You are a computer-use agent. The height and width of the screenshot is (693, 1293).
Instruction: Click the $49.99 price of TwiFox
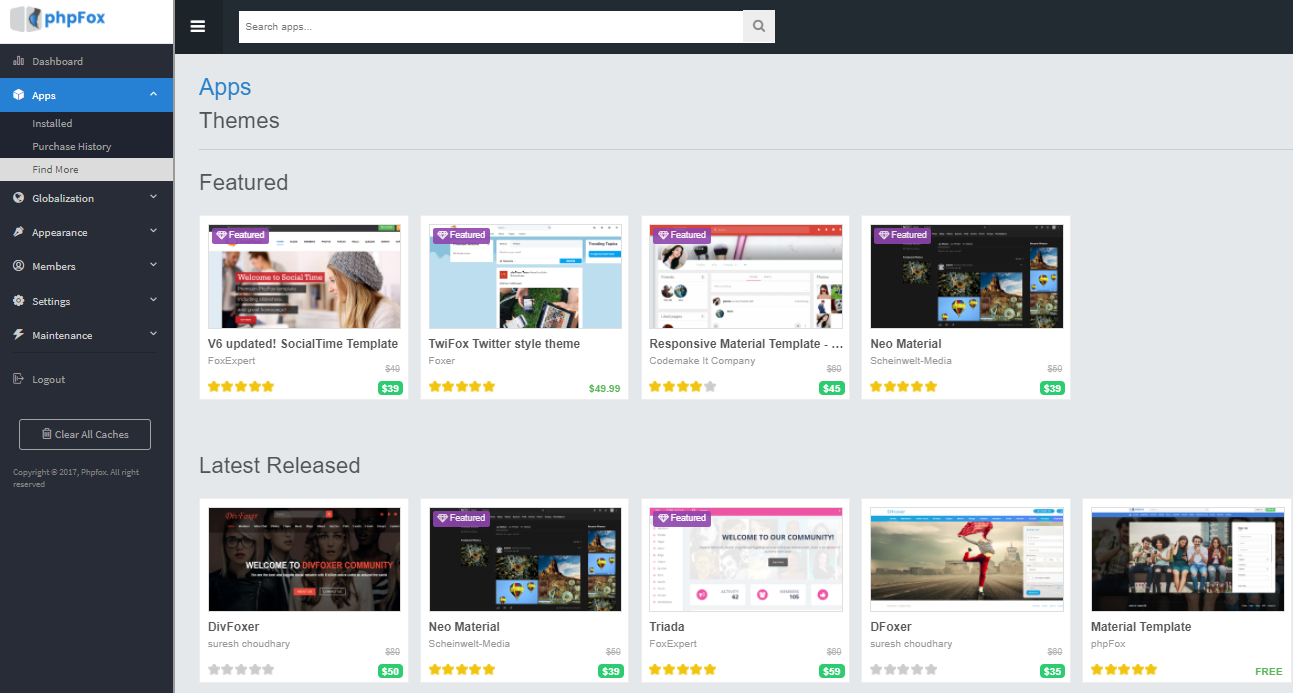(604, 388)
